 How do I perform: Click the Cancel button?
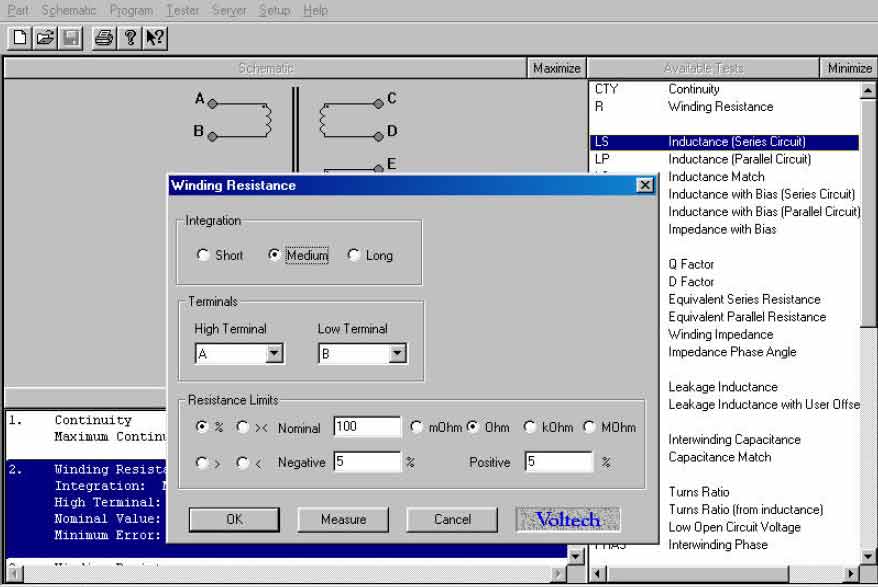pos(452,519)
